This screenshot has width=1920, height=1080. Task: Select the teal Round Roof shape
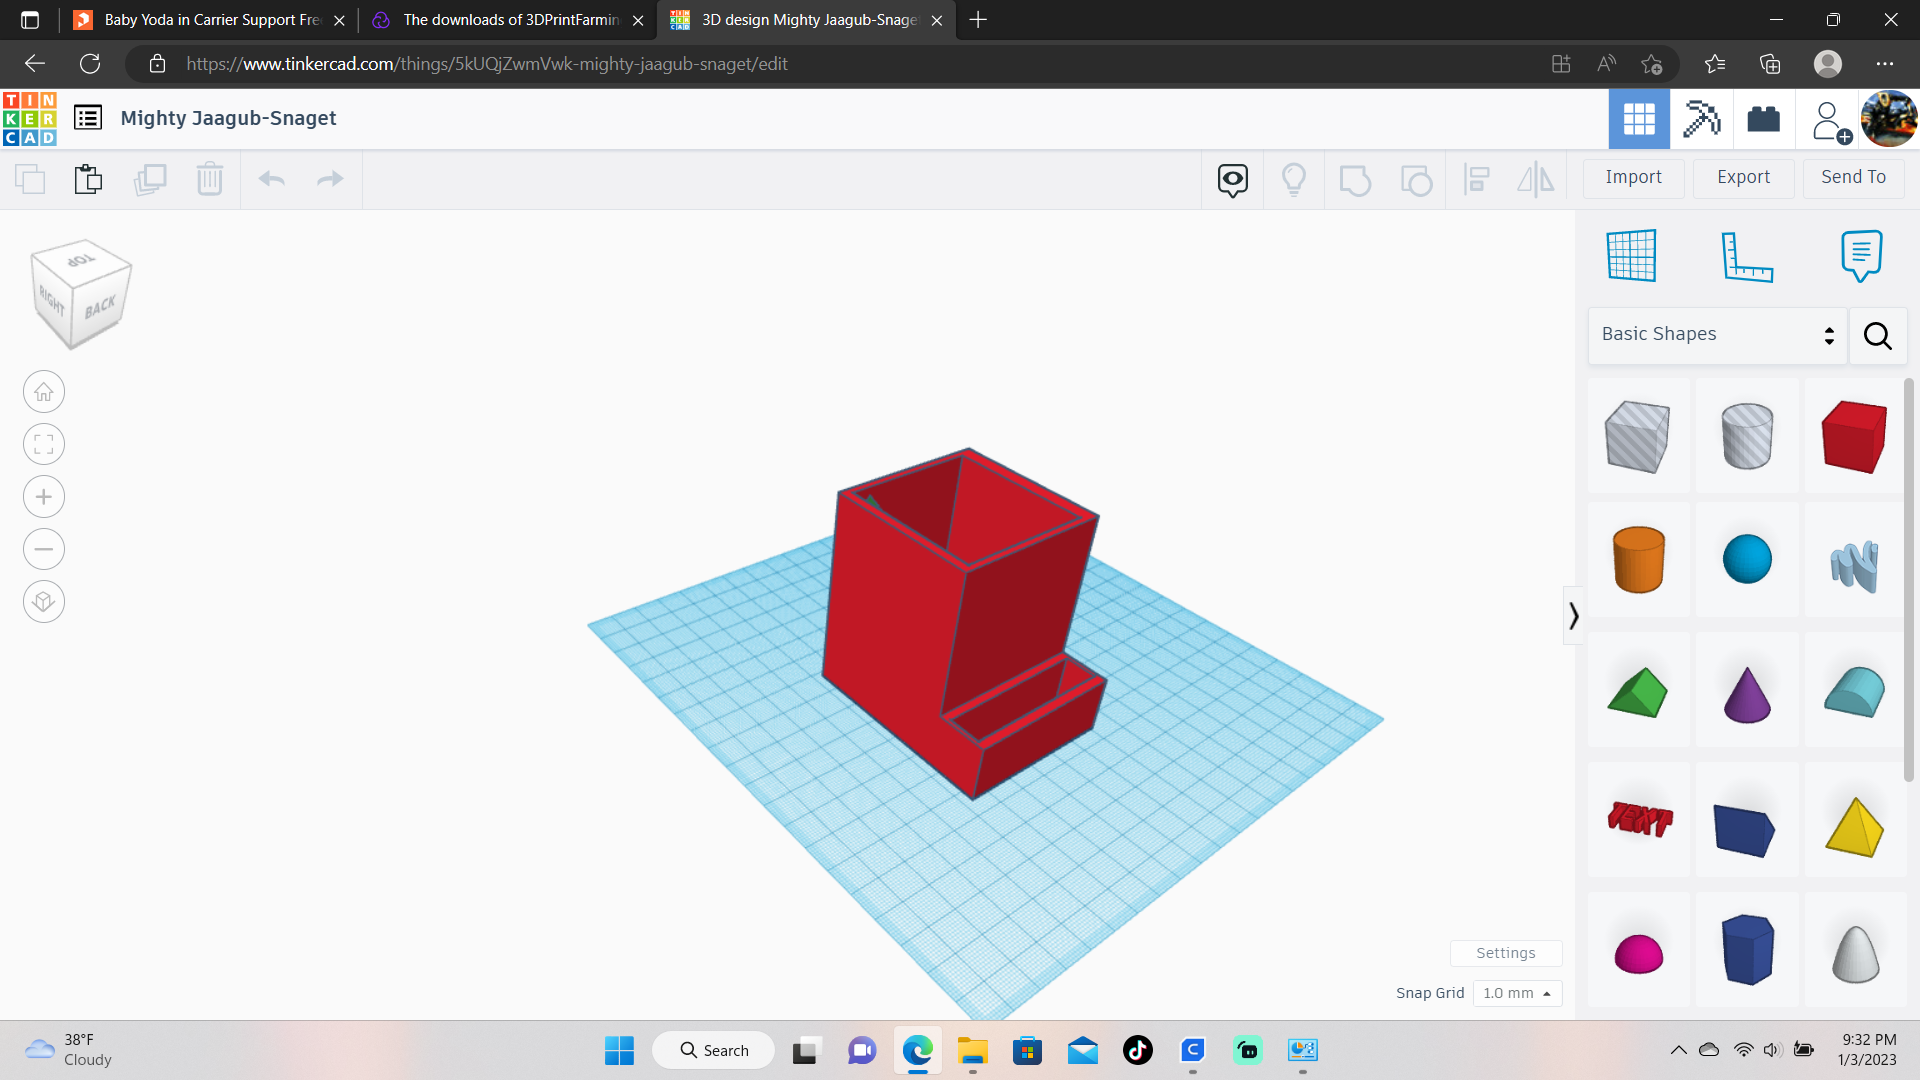(x=1855, y=692)
